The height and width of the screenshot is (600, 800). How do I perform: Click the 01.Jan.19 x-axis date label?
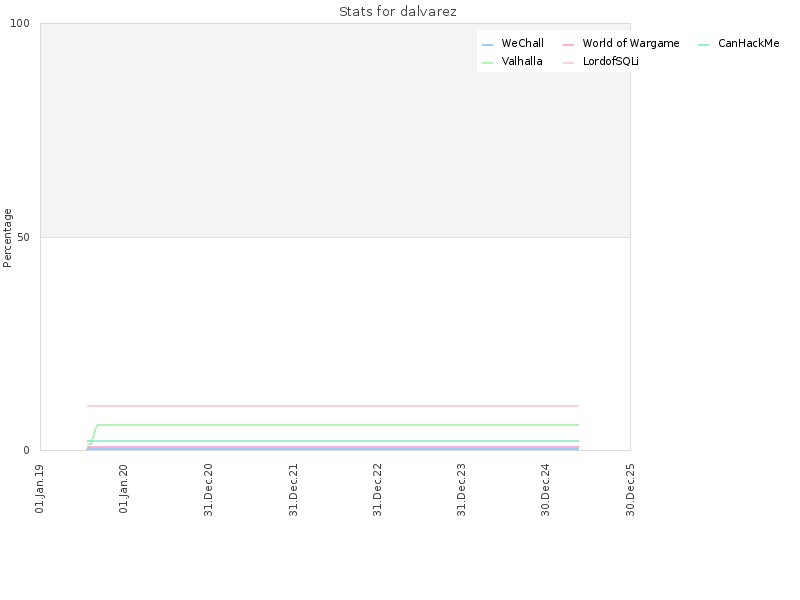coord(39,489)
